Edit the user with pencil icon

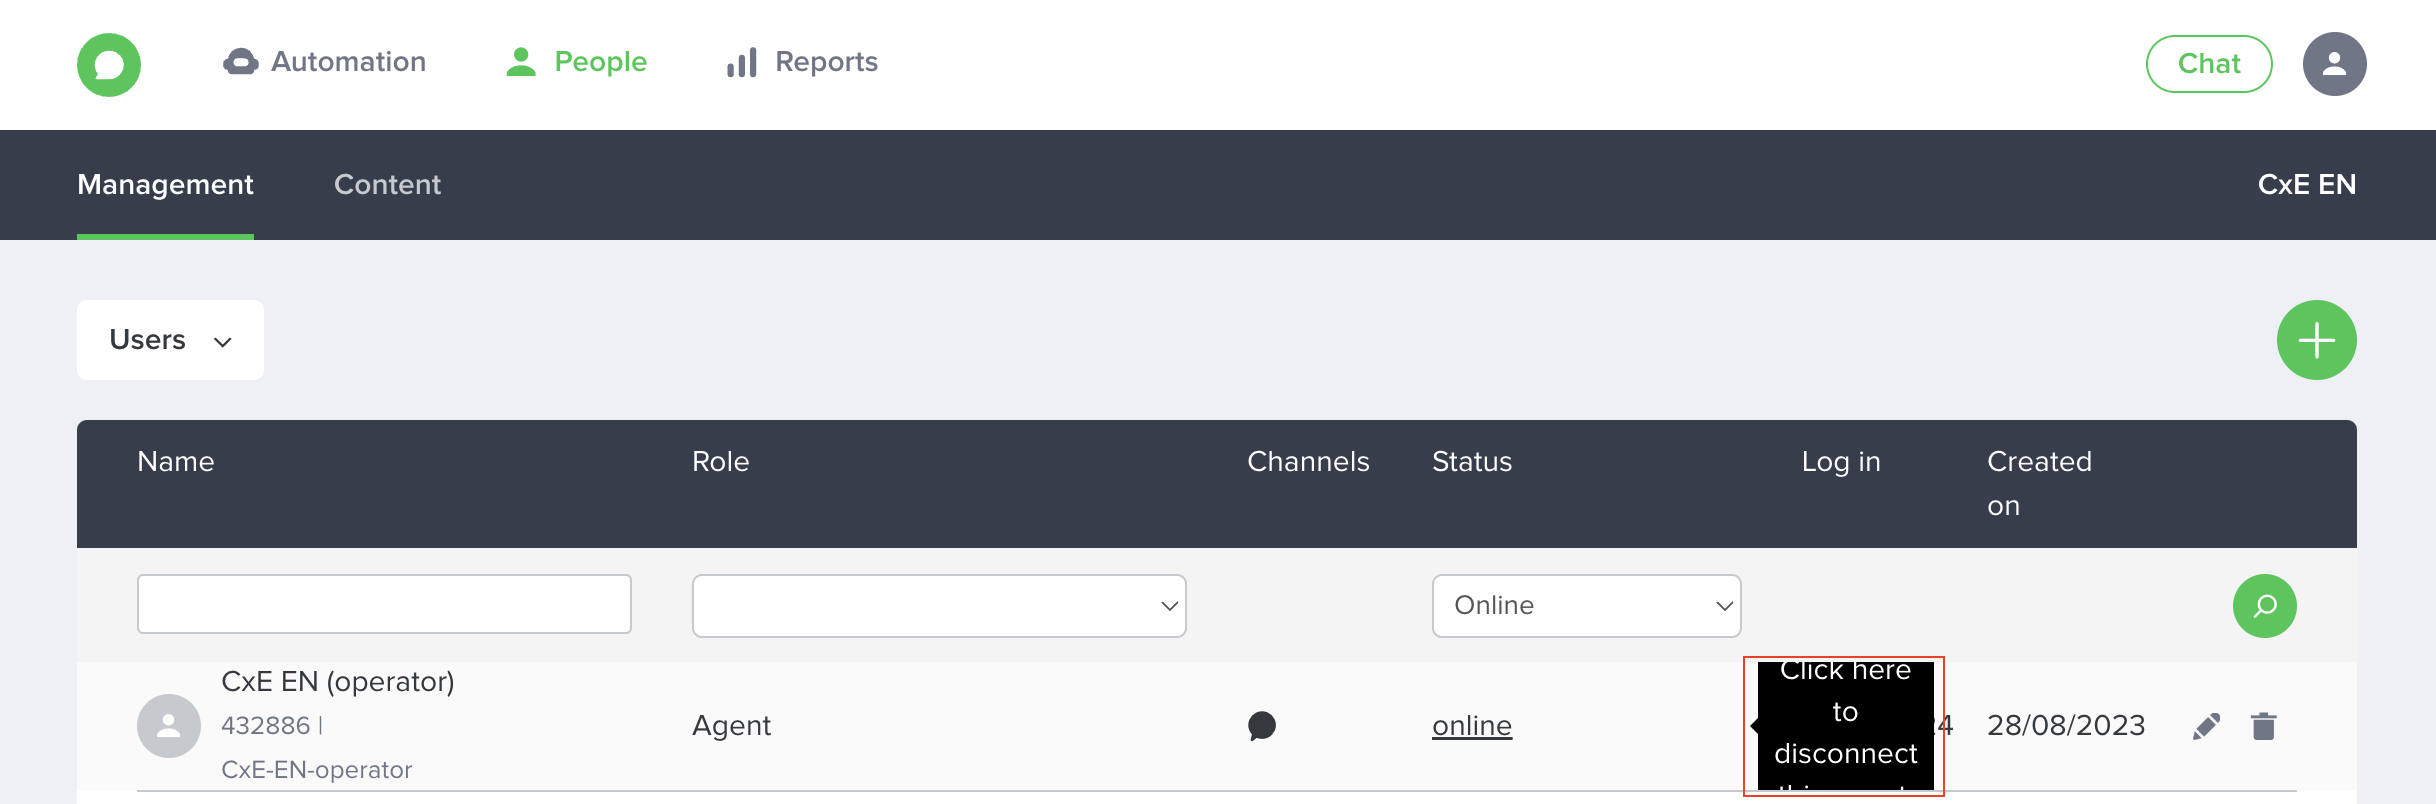tap(2206, 726)
